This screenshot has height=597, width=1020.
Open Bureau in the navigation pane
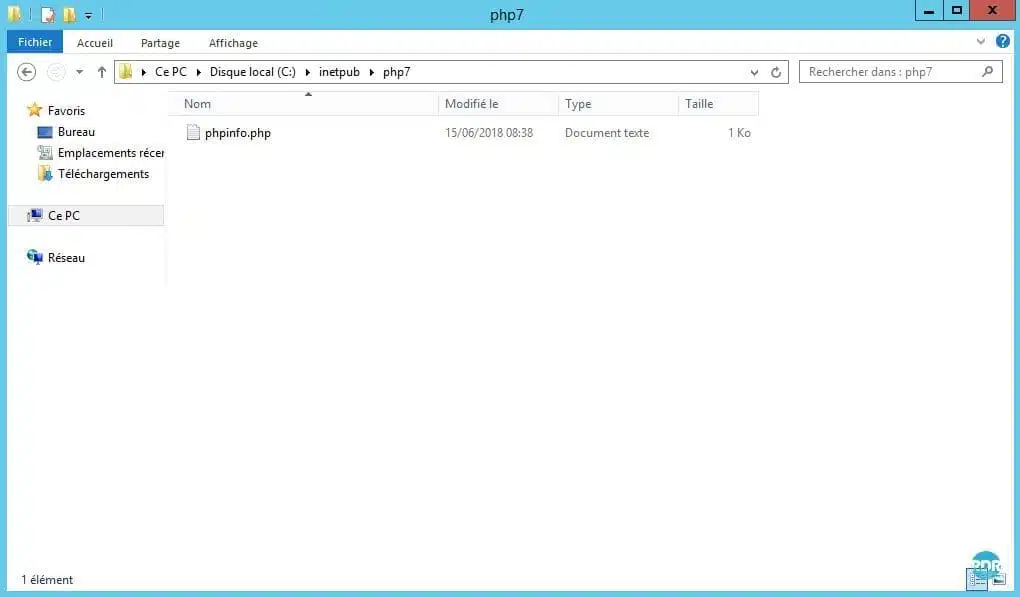[x=76, y=131]
